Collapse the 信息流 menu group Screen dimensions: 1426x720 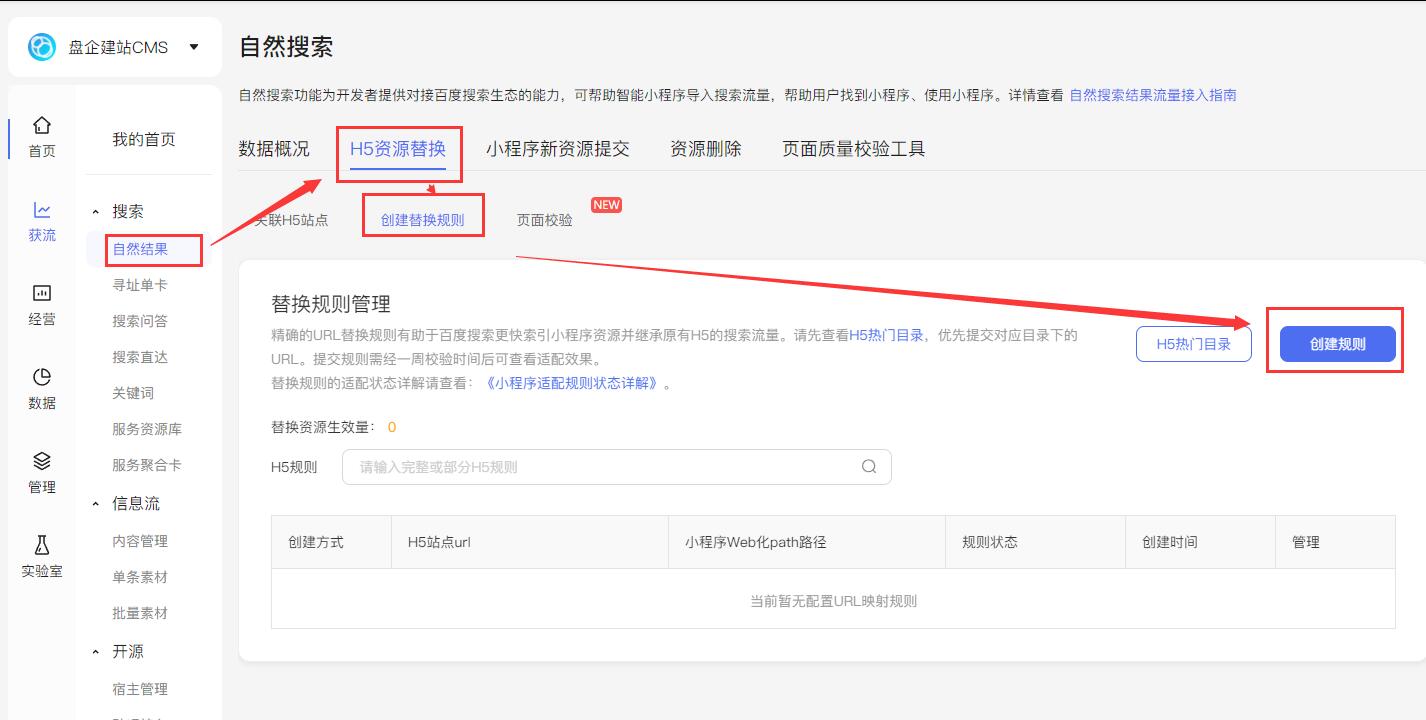(x=96, y=504)
